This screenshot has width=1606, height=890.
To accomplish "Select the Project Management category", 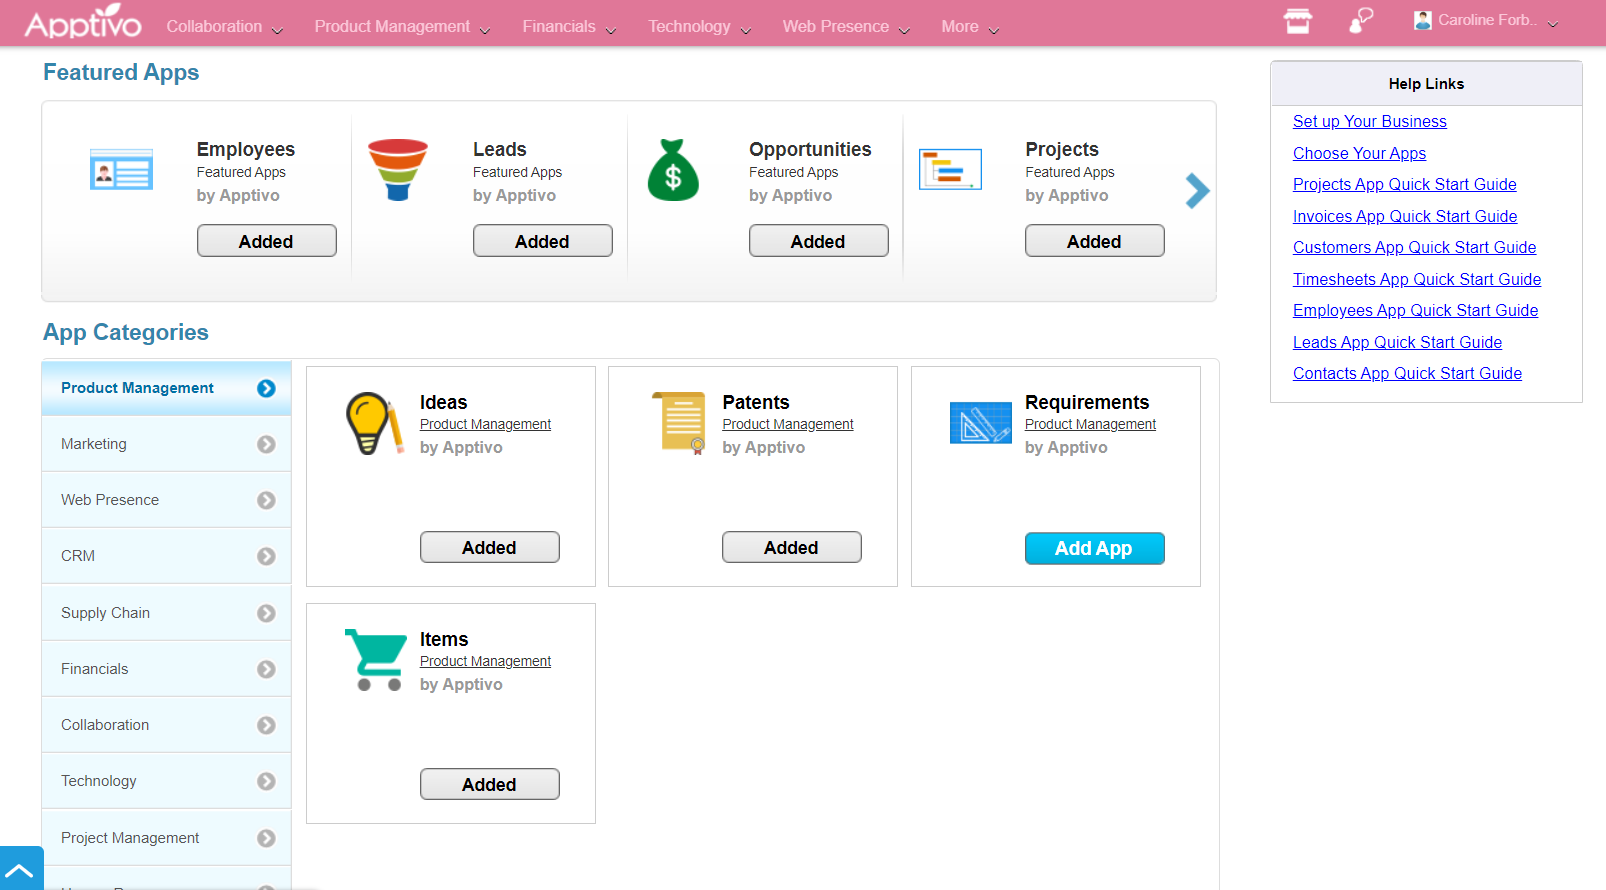I will click(166, 838).
